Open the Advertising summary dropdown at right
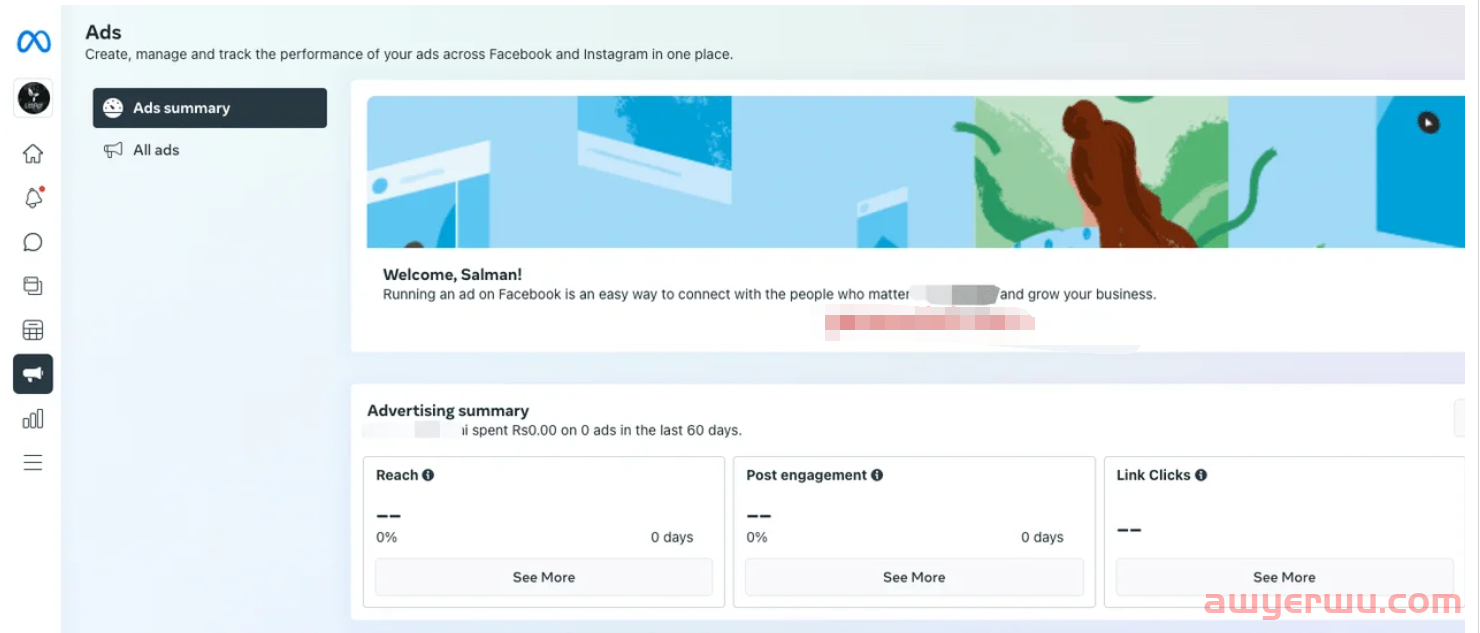This screenshot has width=1480, height=633. pyautogui.click(x=1465, y=418)
